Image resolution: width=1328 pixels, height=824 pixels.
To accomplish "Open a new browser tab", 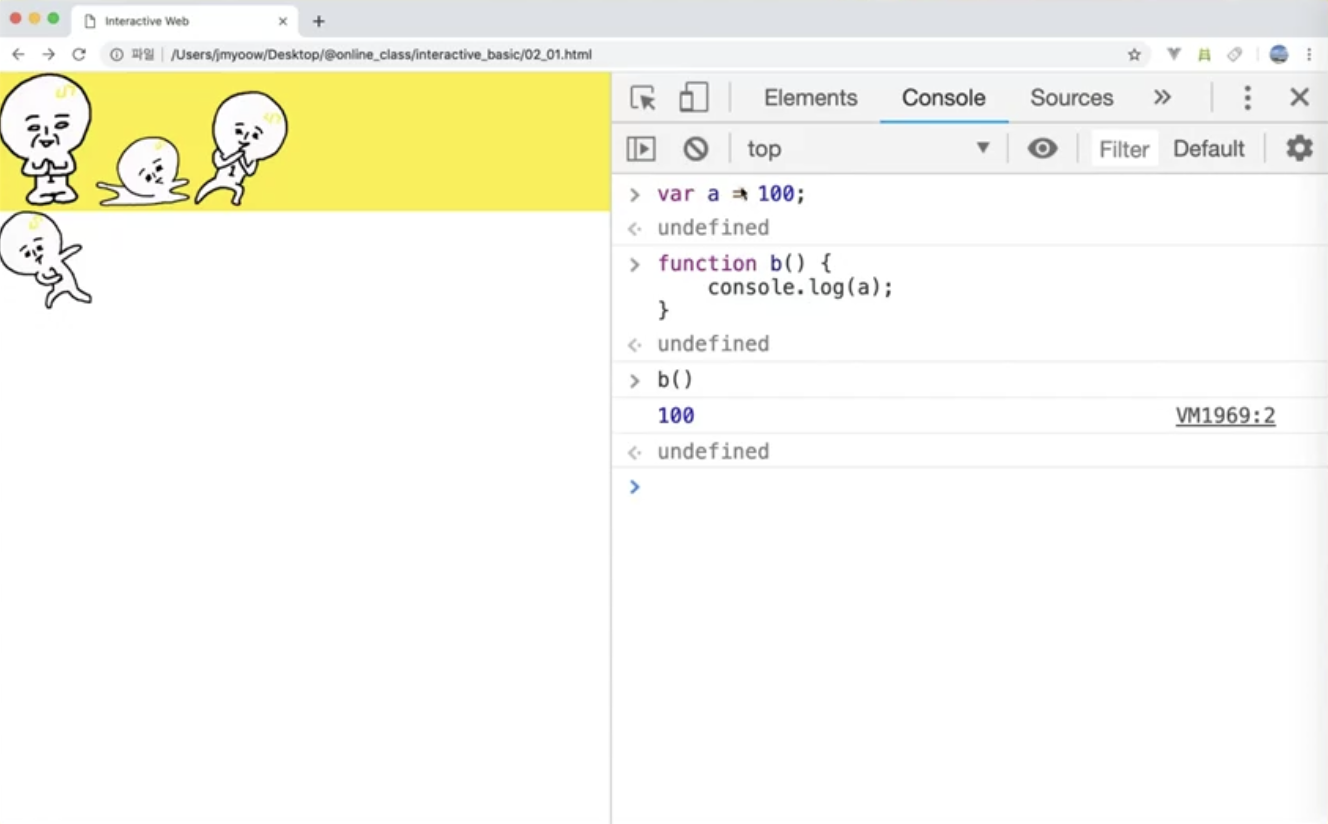I will 319,21.
